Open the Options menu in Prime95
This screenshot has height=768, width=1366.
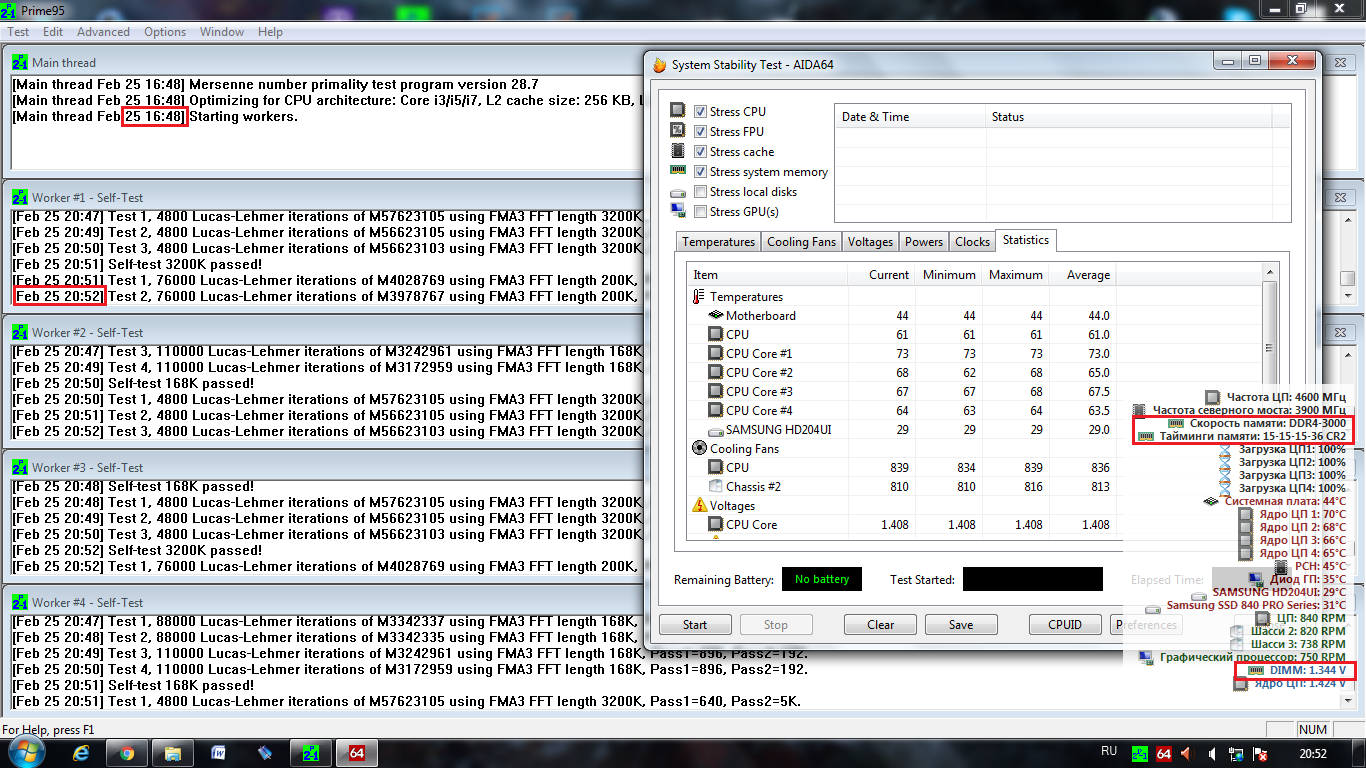point(165,32)
